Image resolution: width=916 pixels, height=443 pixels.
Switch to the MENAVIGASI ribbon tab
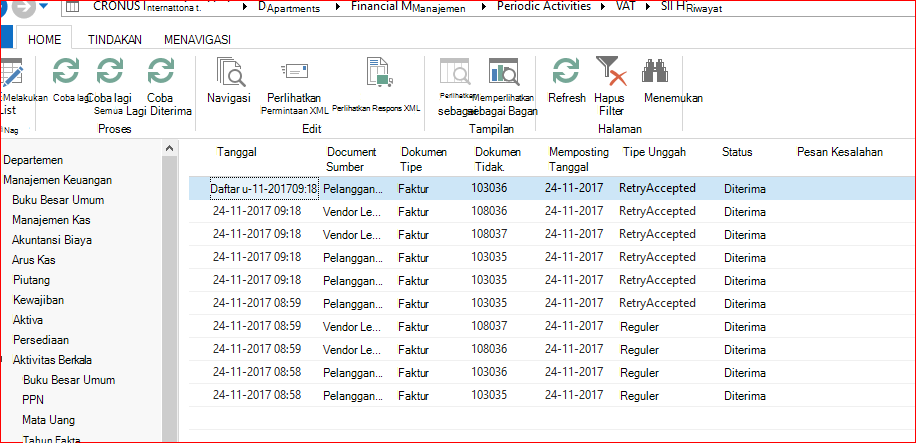click(x=197, y=40)
